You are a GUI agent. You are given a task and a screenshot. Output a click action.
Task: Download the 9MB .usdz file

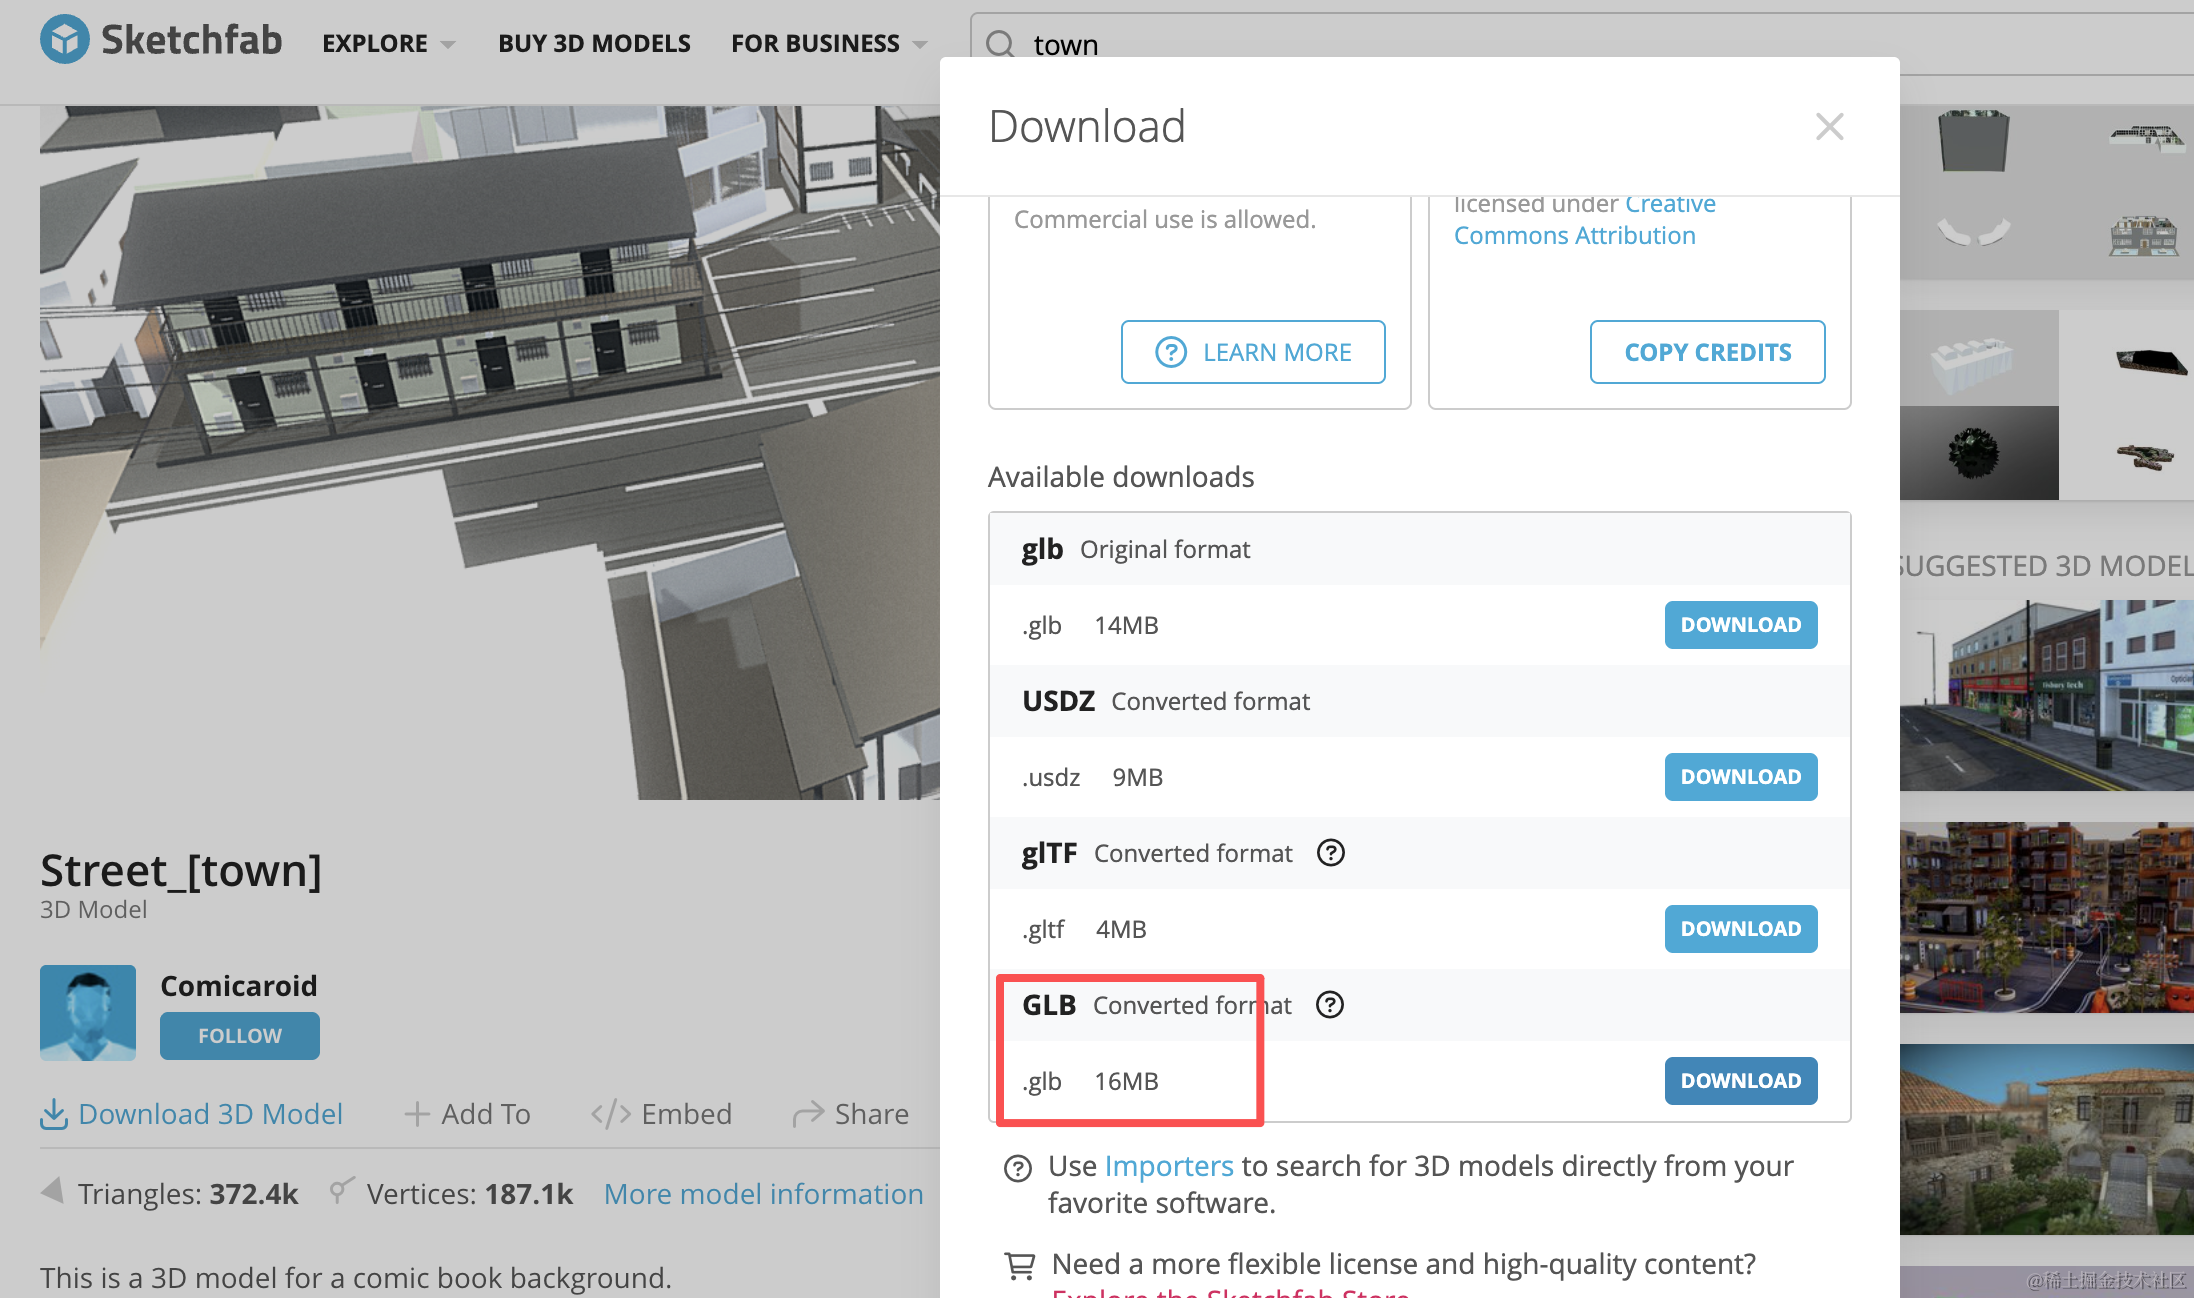click(1741, 777)
